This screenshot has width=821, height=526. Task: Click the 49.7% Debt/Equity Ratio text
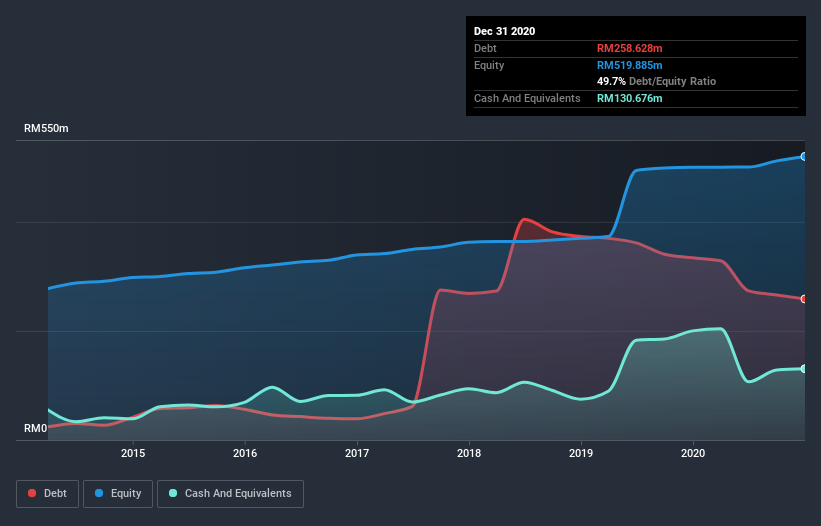pyautogui.click(x=657, y=81)
